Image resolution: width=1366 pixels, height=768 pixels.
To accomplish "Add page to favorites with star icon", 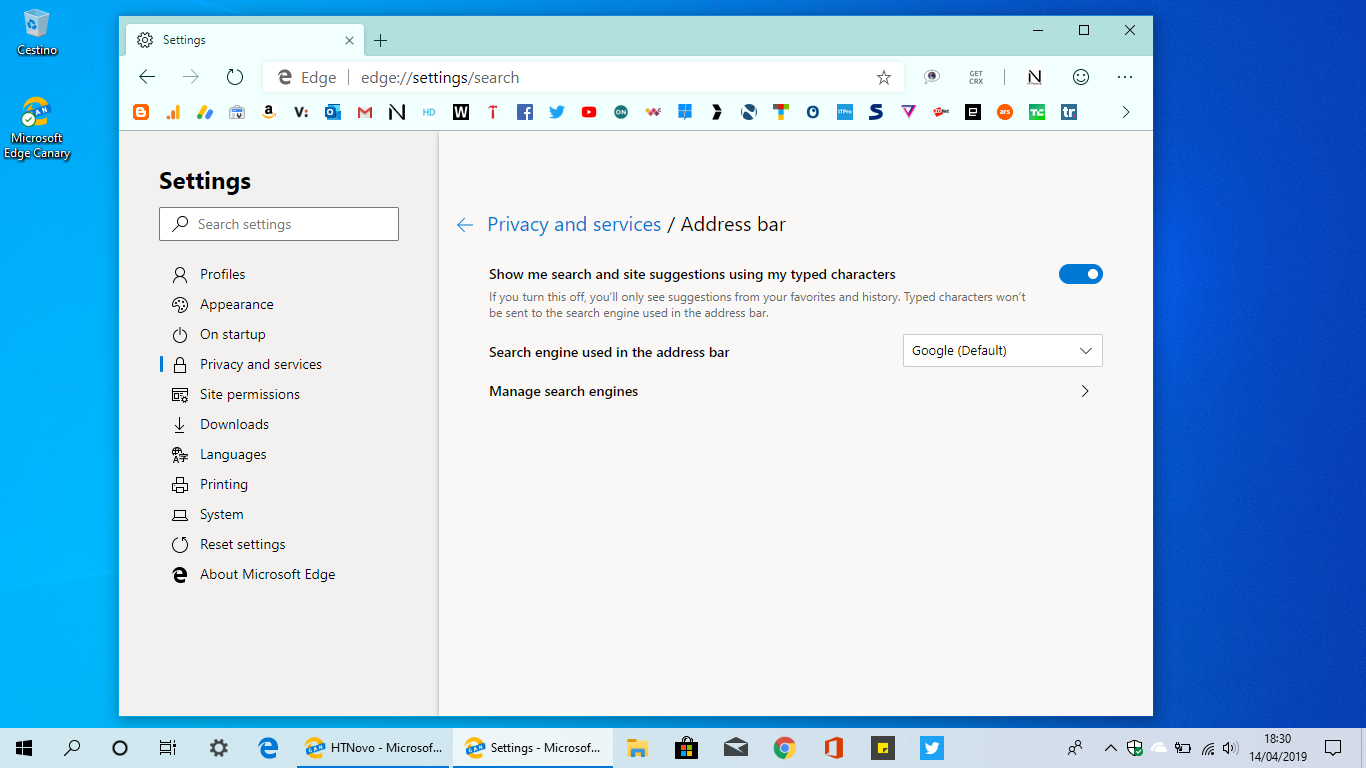I will pyautogui.click(x=883, y=77).
